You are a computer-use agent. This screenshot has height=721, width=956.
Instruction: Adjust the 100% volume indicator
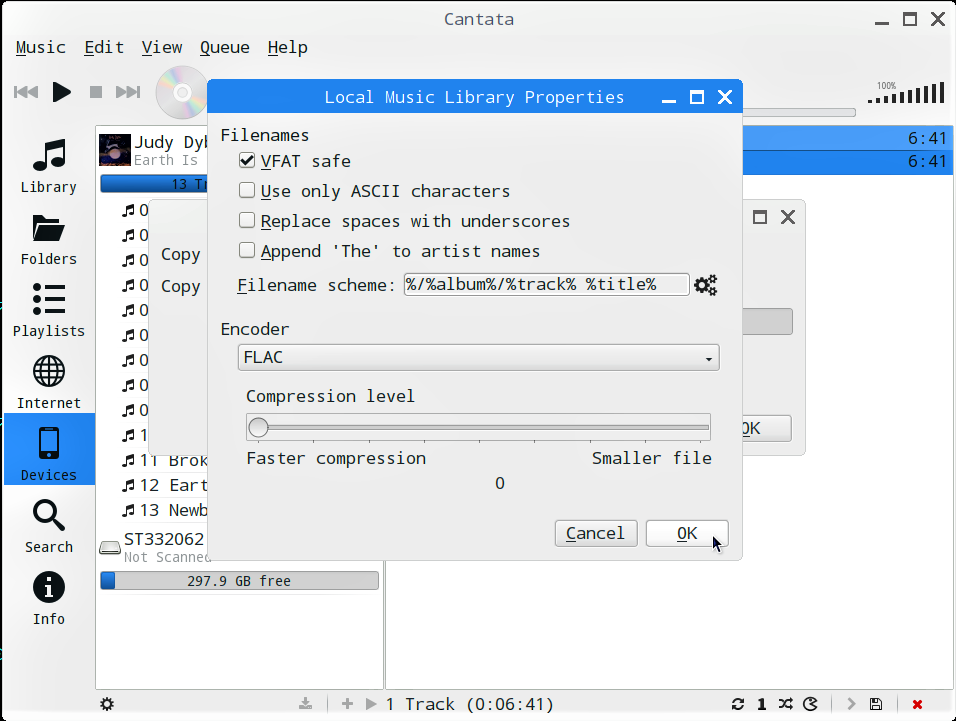[x=906, y=93]
